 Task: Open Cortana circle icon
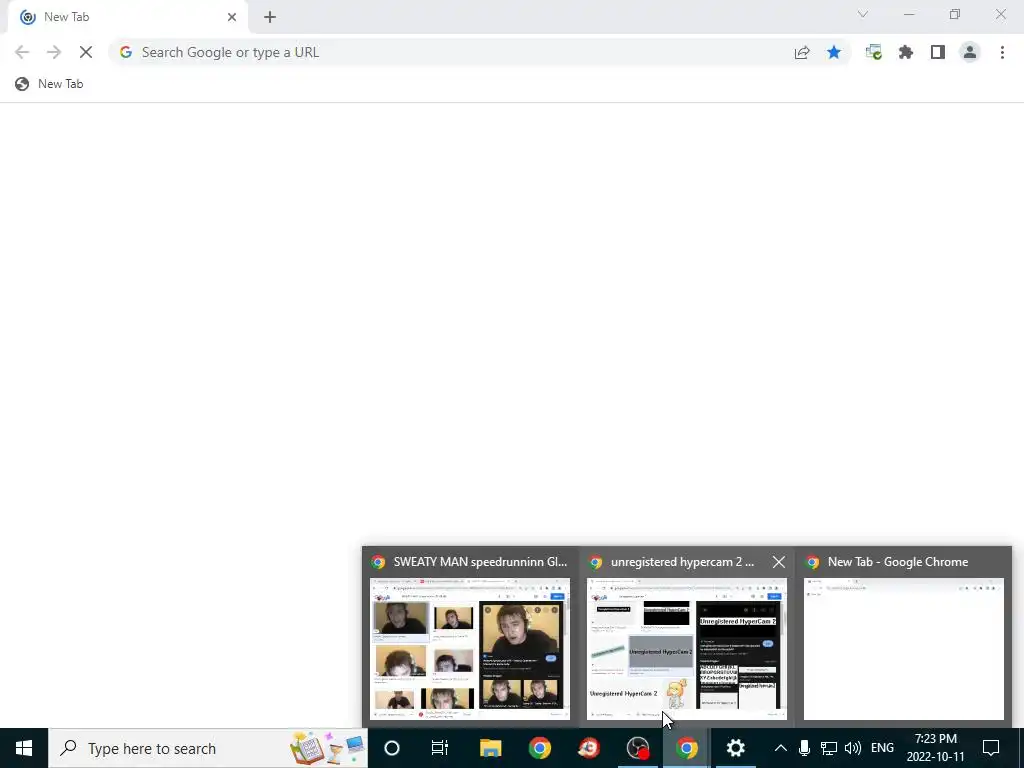(392, 748)
